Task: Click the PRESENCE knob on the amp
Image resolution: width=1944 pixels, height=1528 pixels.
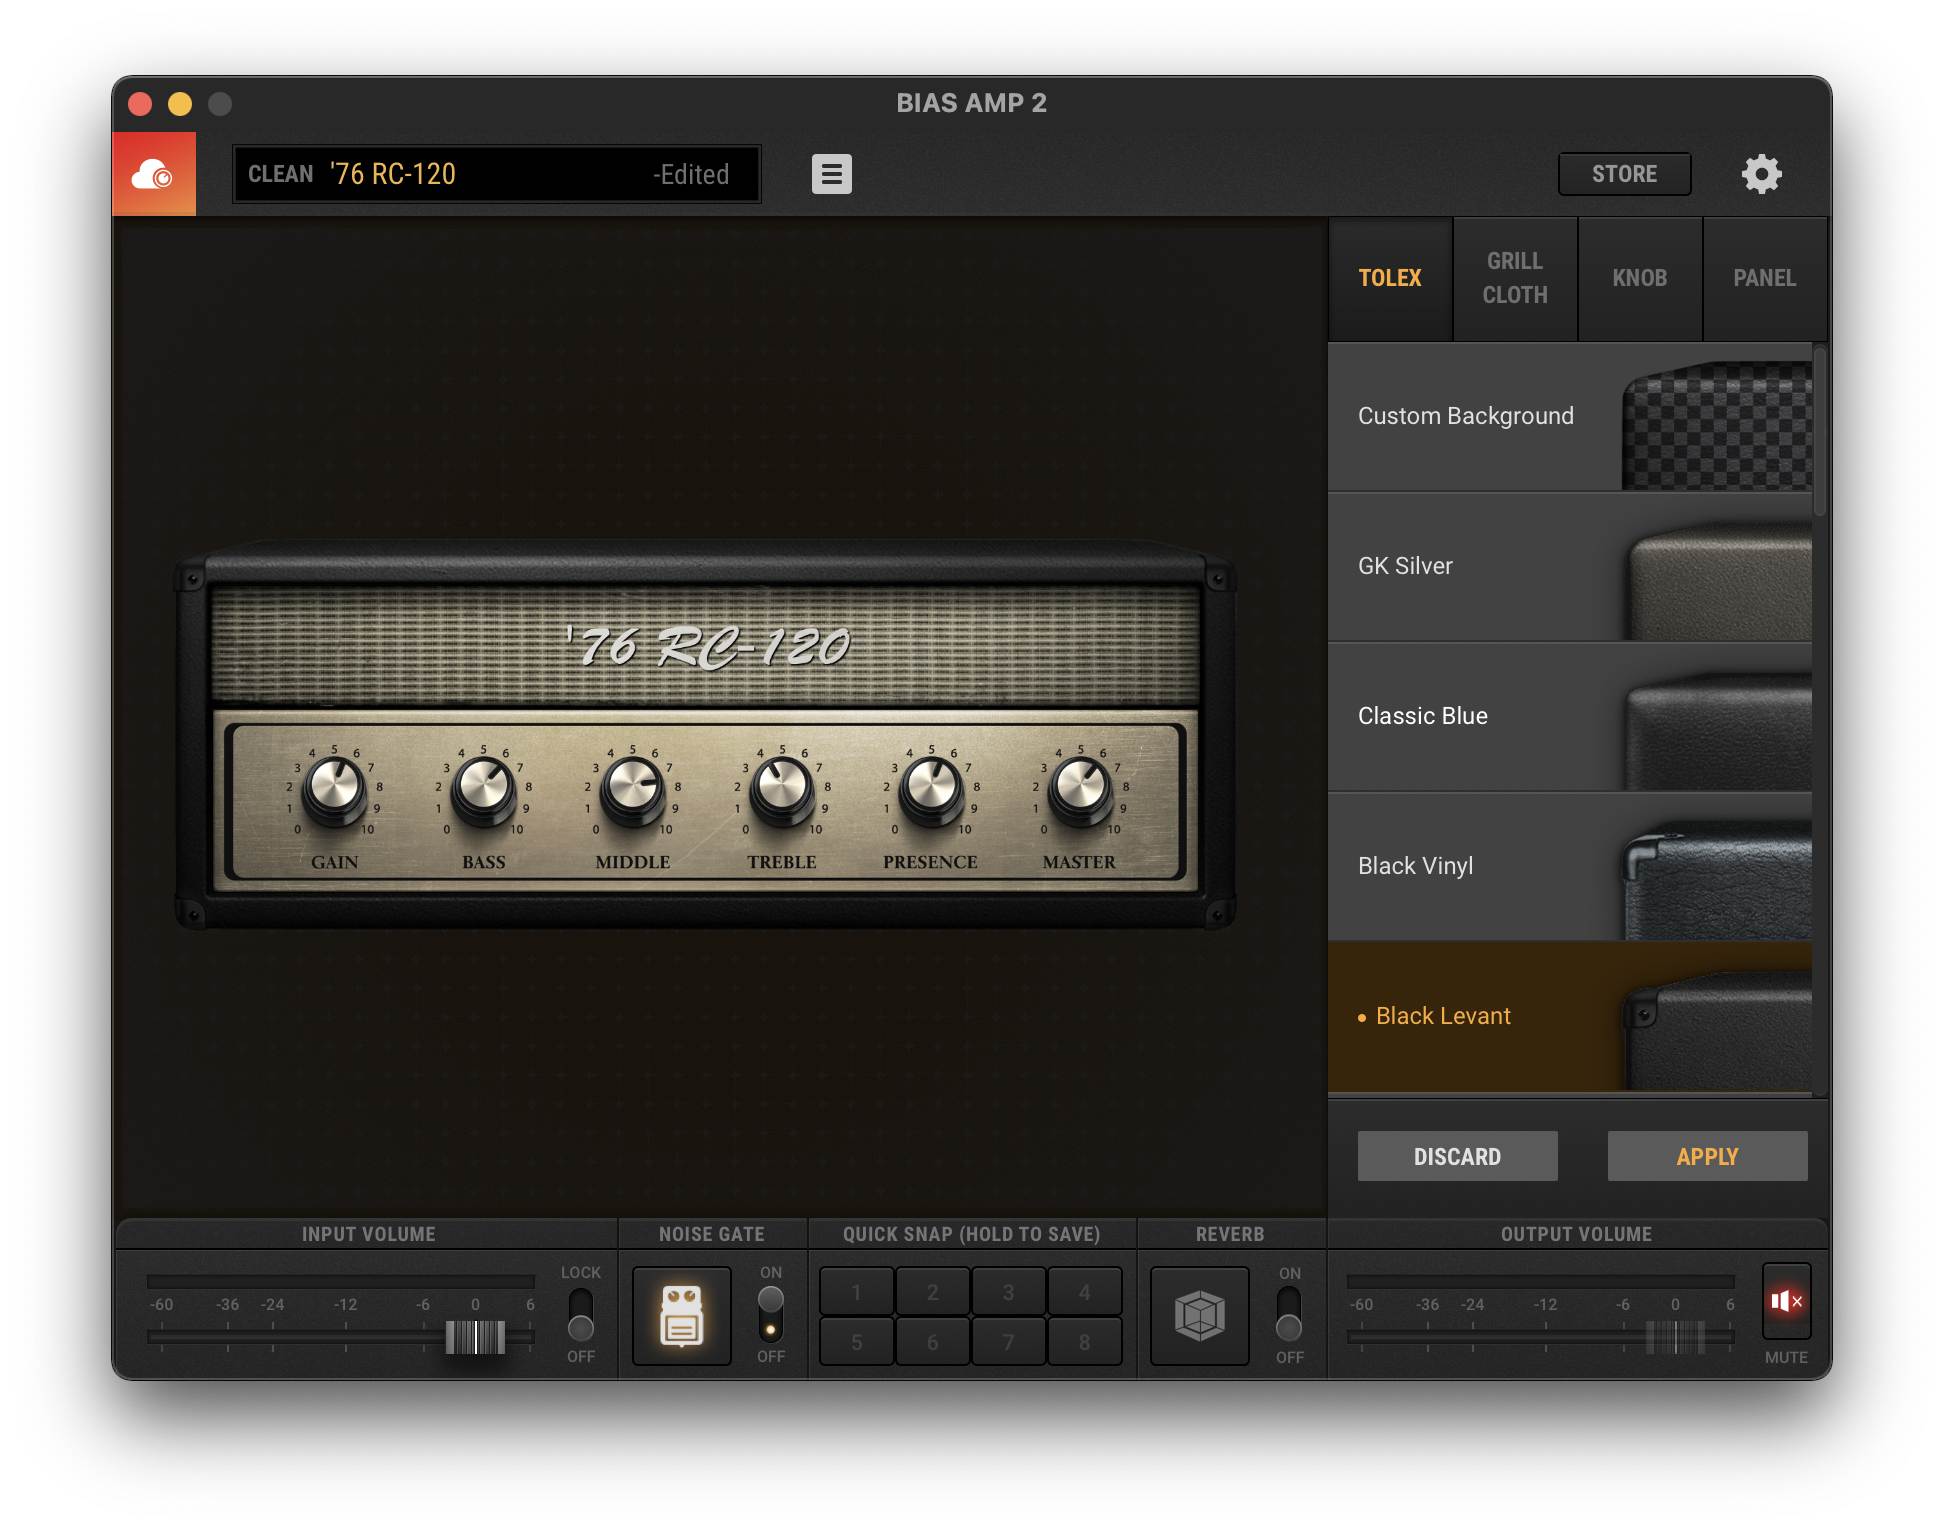Action: [931, 789]
